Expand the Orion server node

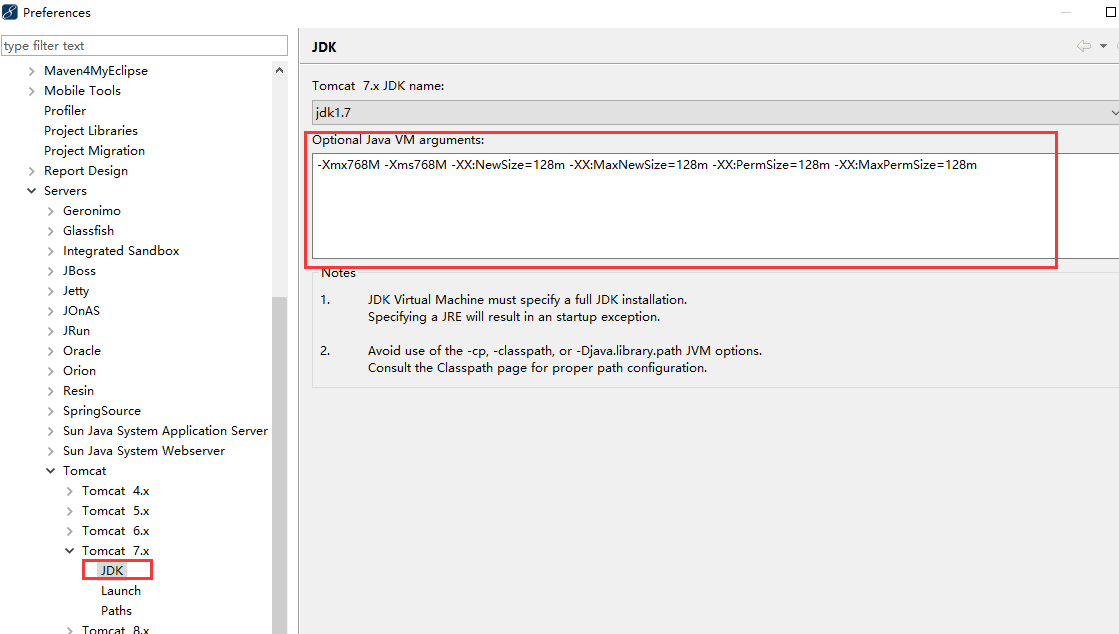click(x=50, y=371)
